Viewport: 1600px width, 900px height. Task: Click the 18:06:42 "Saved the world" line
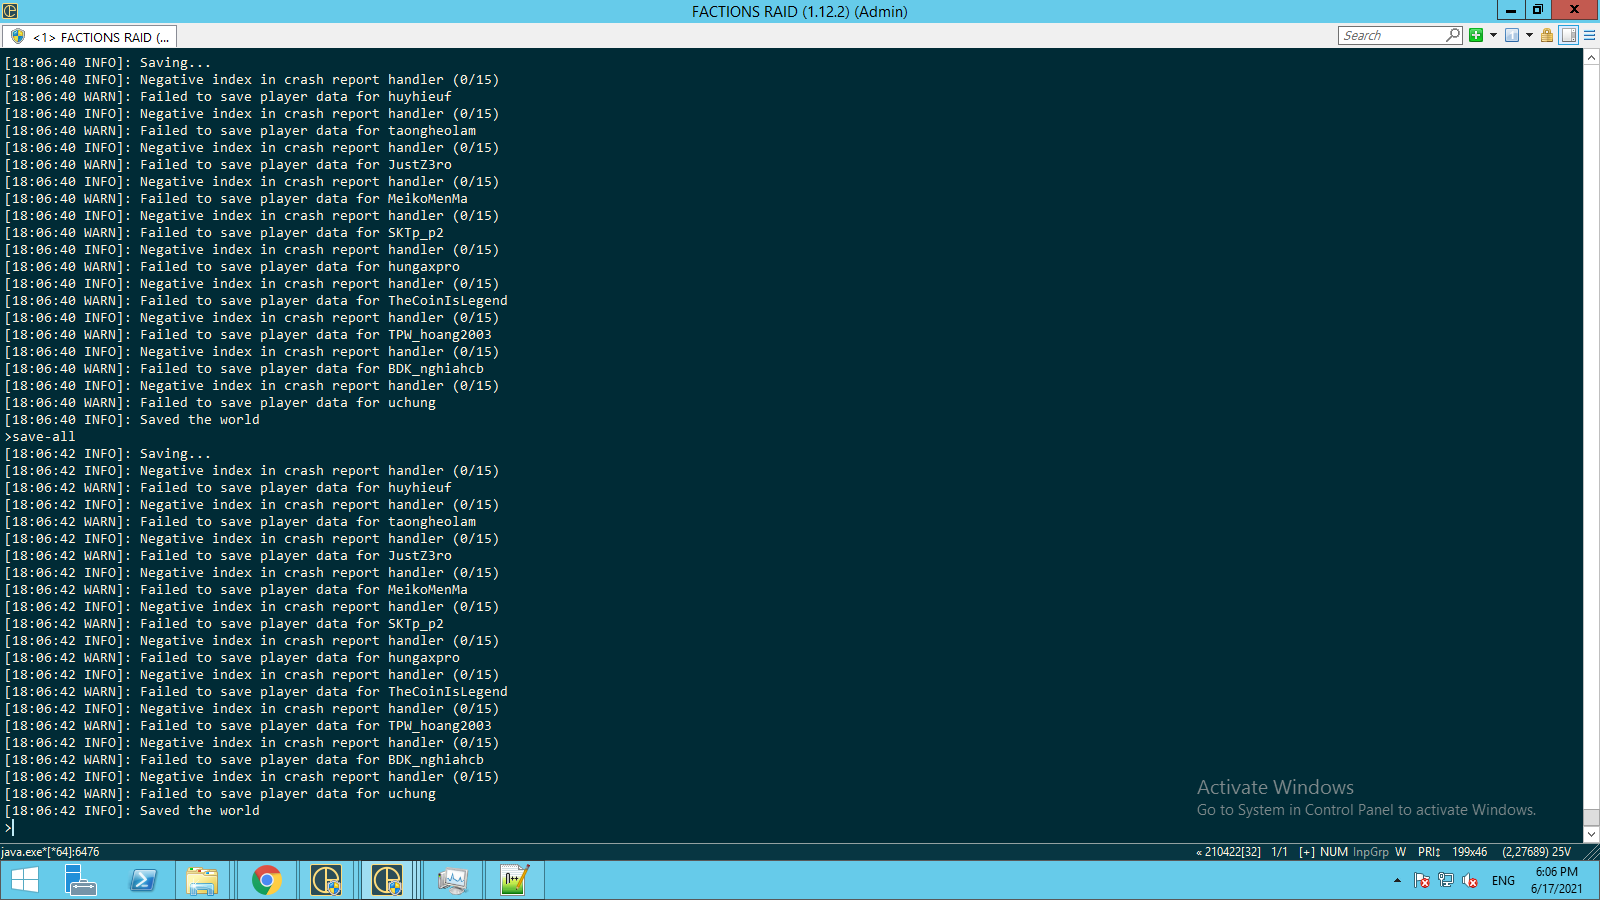point(132,811)
